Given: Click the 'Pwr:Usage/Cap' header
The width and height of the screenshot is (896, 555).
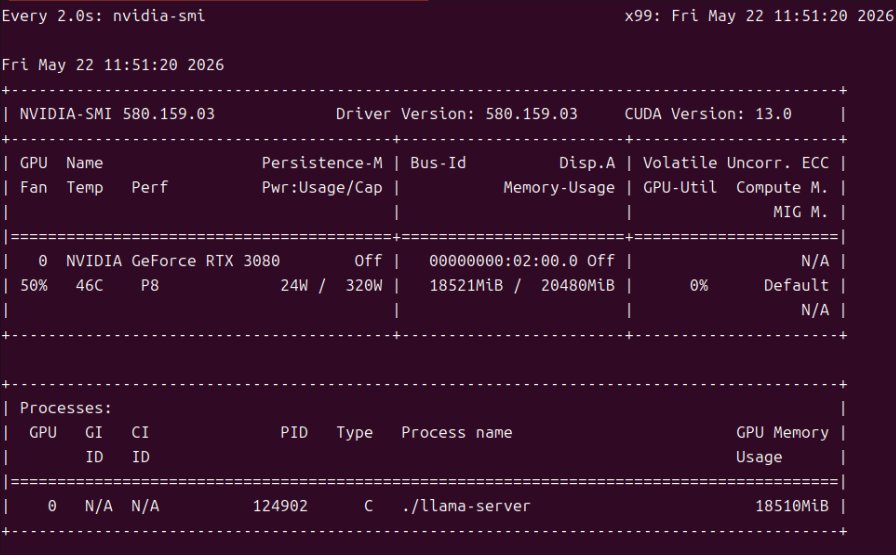Looking at the screenshot, I should coord(322,187).
